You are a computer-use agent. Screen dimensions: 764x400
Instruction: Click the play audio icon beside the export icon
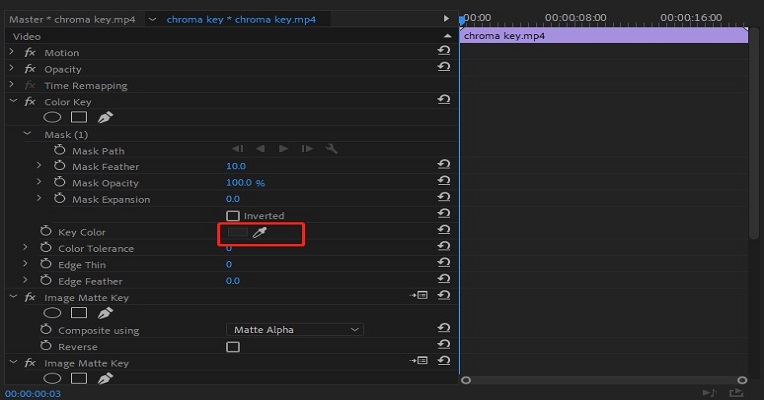[709, 393]
